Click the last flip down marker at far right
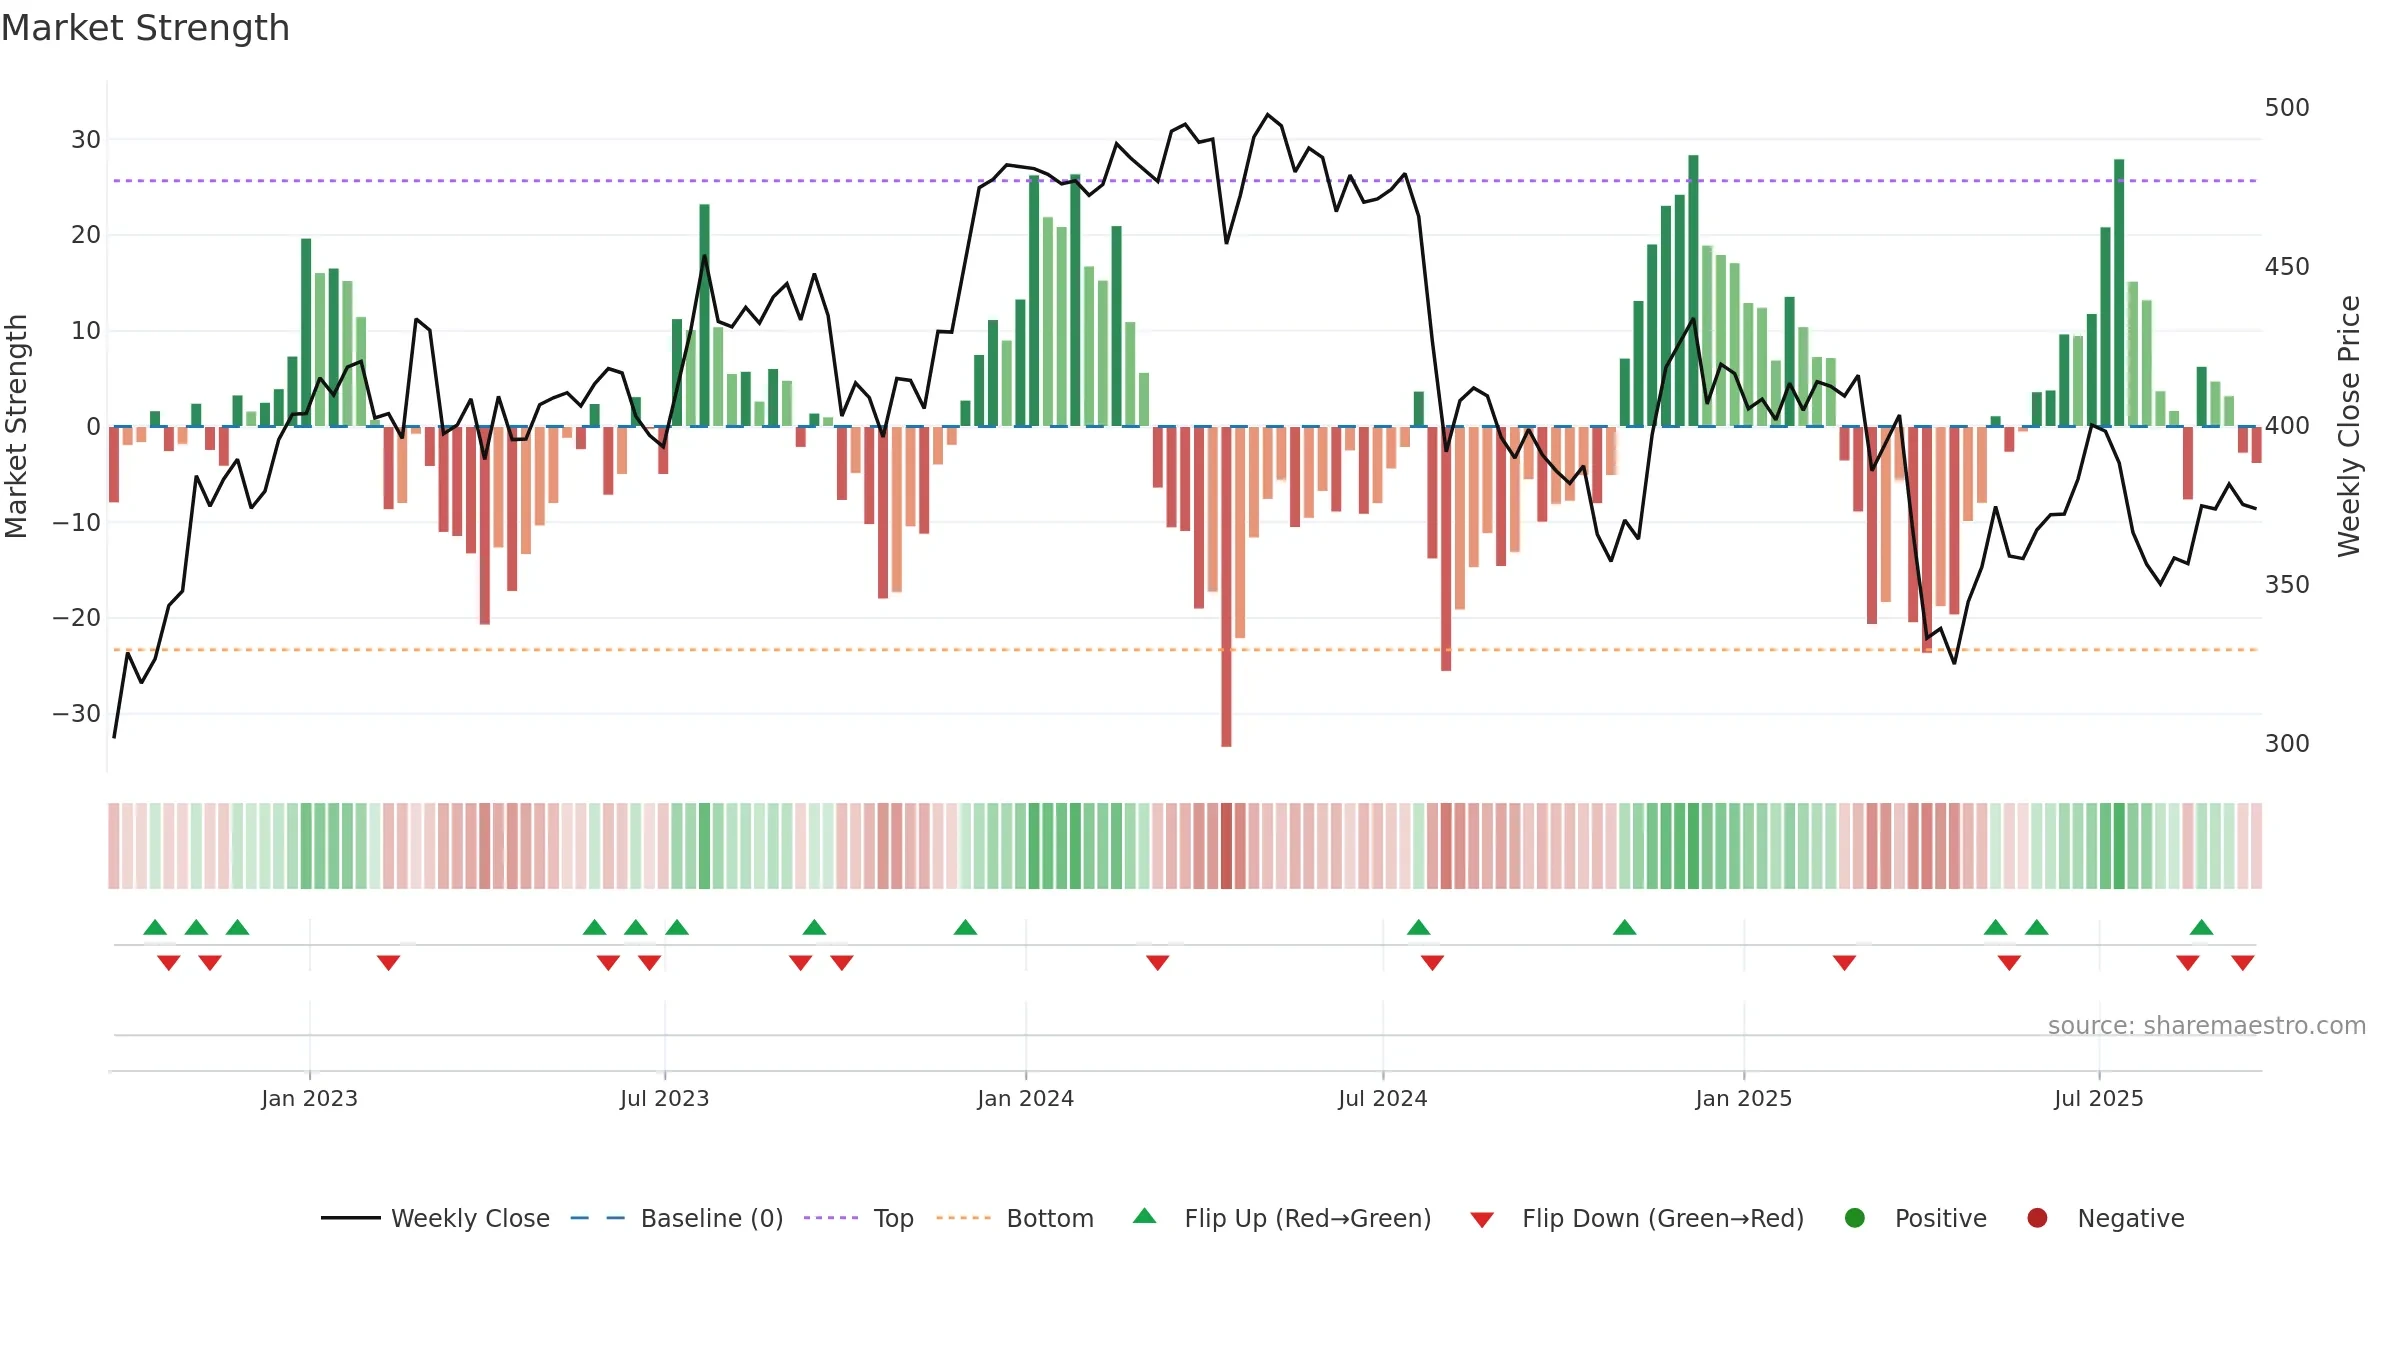This screenshot has height=1350, width=2400. click(x=2242, y=963)
